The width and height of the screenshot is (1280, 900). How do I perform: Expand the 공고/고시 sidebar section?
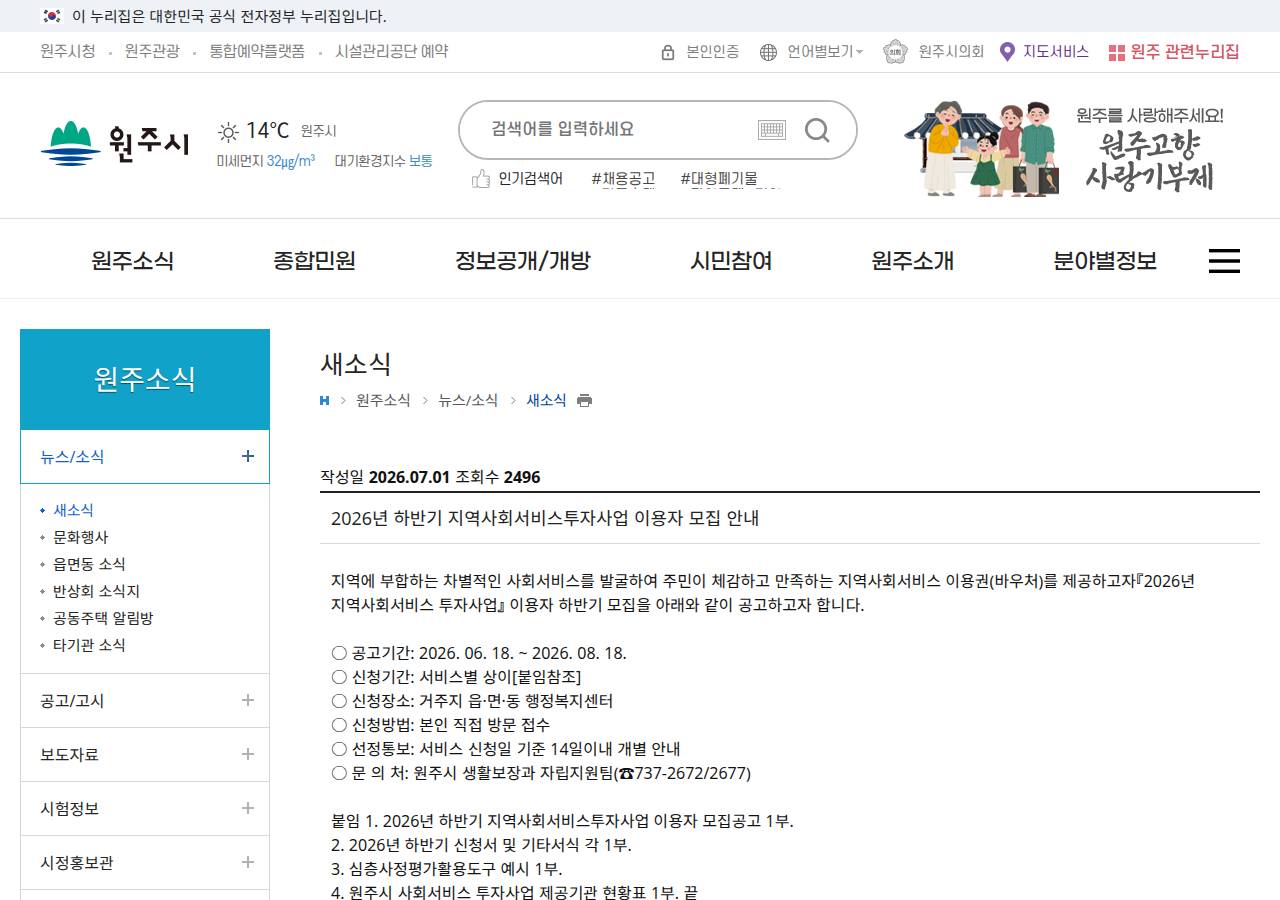[x=248, y=700]
